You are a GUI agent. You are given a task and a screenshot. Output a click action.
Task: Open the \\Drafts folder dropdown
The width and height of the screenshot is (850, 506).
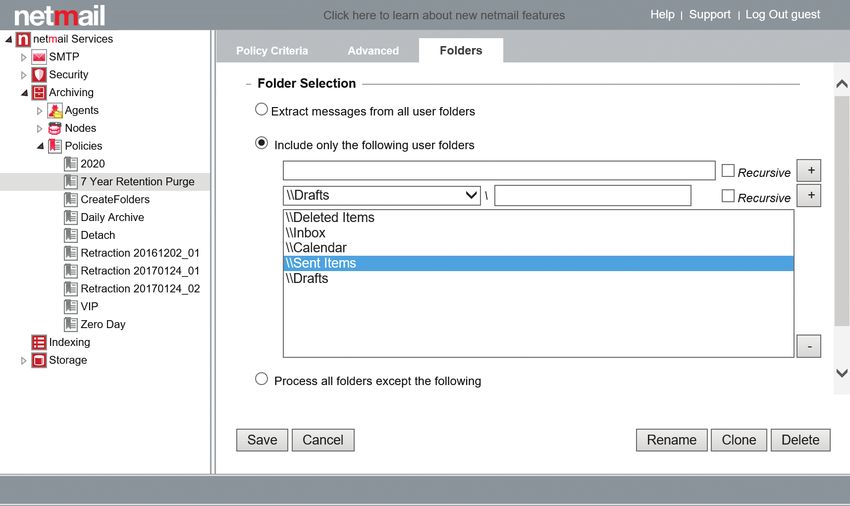[x=382, y=196]
